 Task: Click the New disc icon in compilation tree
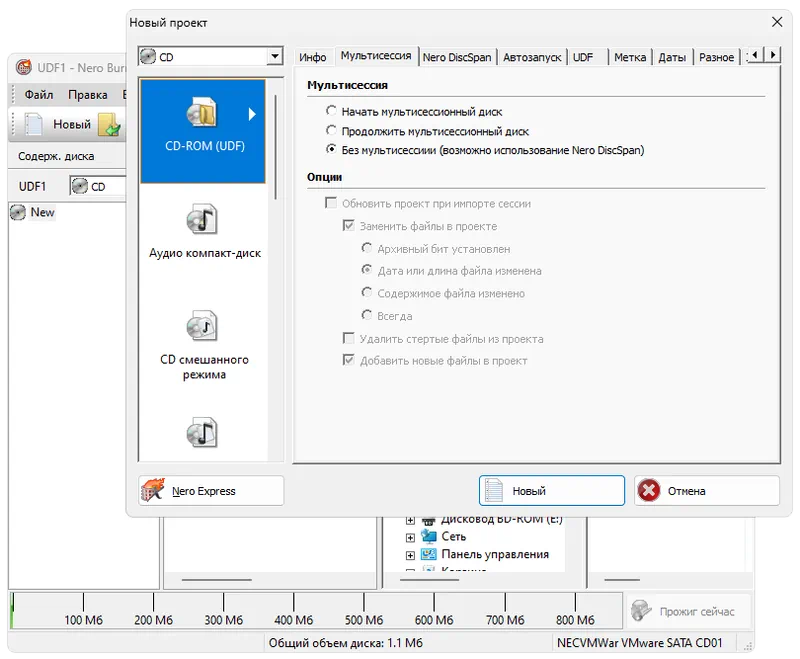(18, 212)
